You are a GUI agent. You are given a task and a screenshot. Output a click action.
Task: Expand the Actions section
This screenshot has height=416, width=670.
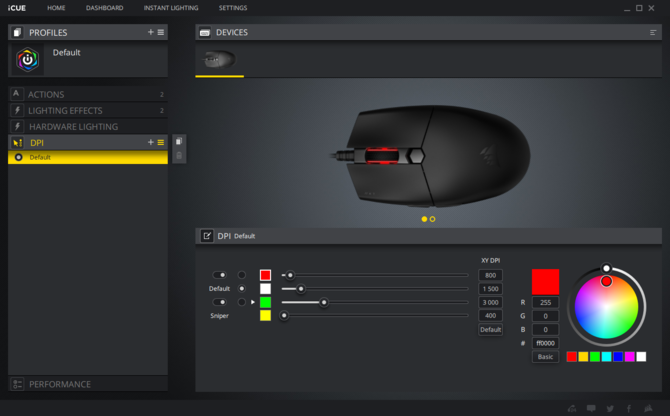88,94
